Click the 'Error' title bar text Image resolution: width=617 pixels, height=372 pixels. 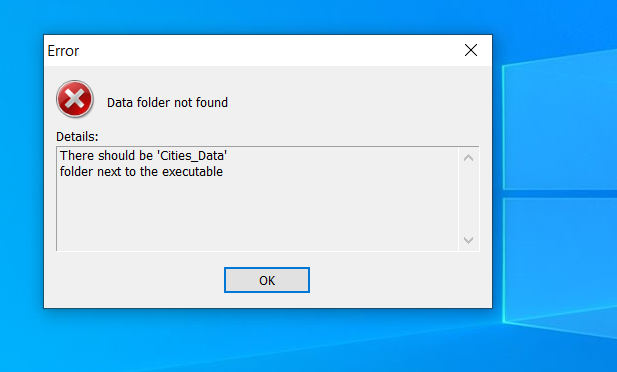point(63,51)
